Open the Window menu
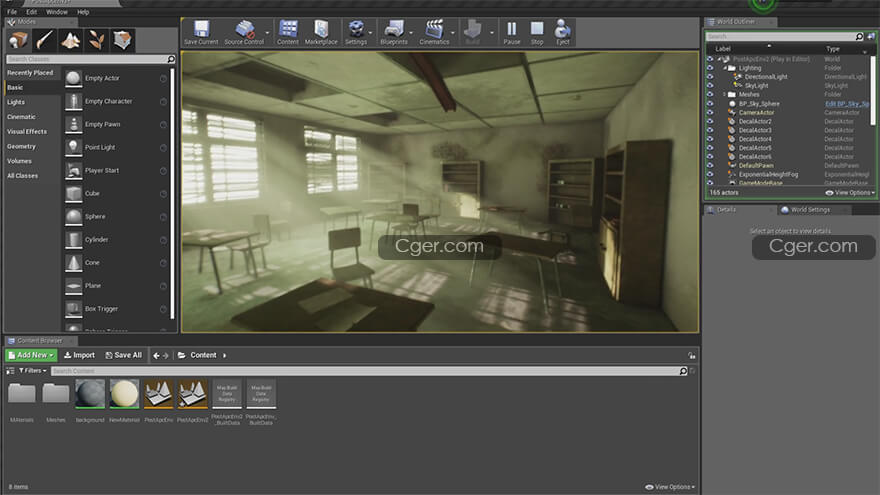This screenshot has height=495, width=880. pyautogui.click(x=57, y=12)
